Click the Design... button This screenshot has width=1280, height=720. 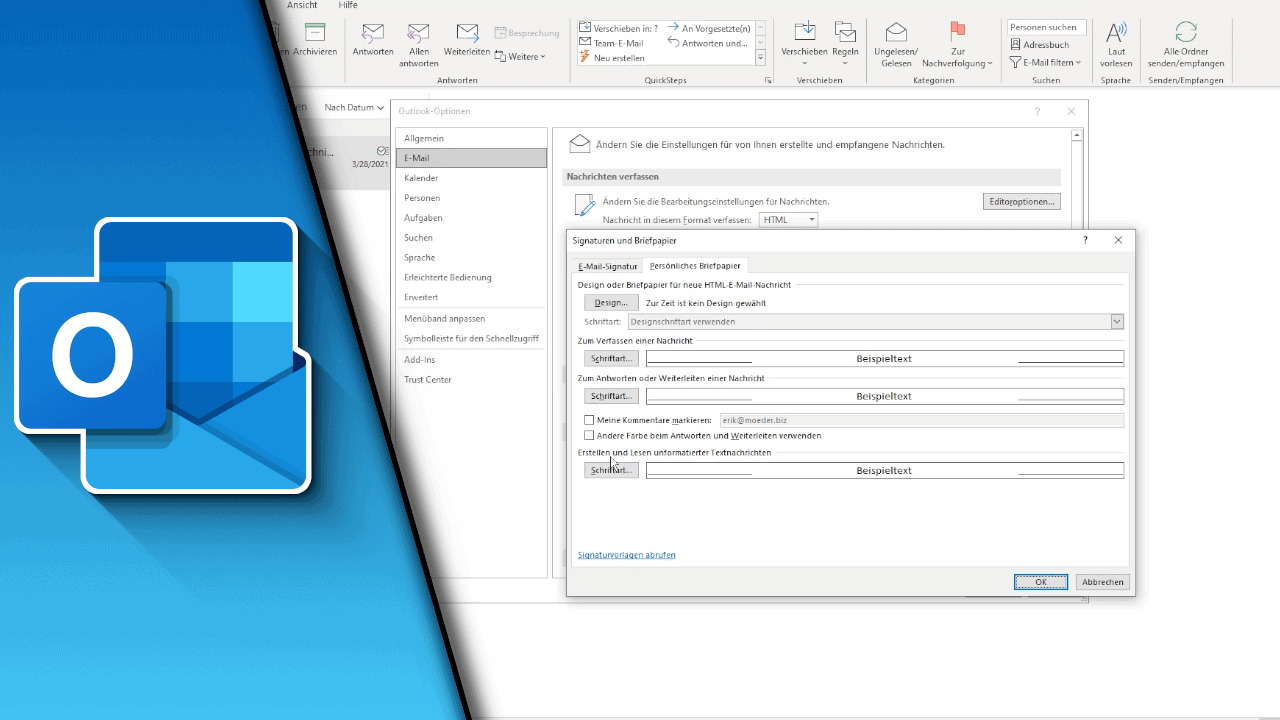[611, 303]
